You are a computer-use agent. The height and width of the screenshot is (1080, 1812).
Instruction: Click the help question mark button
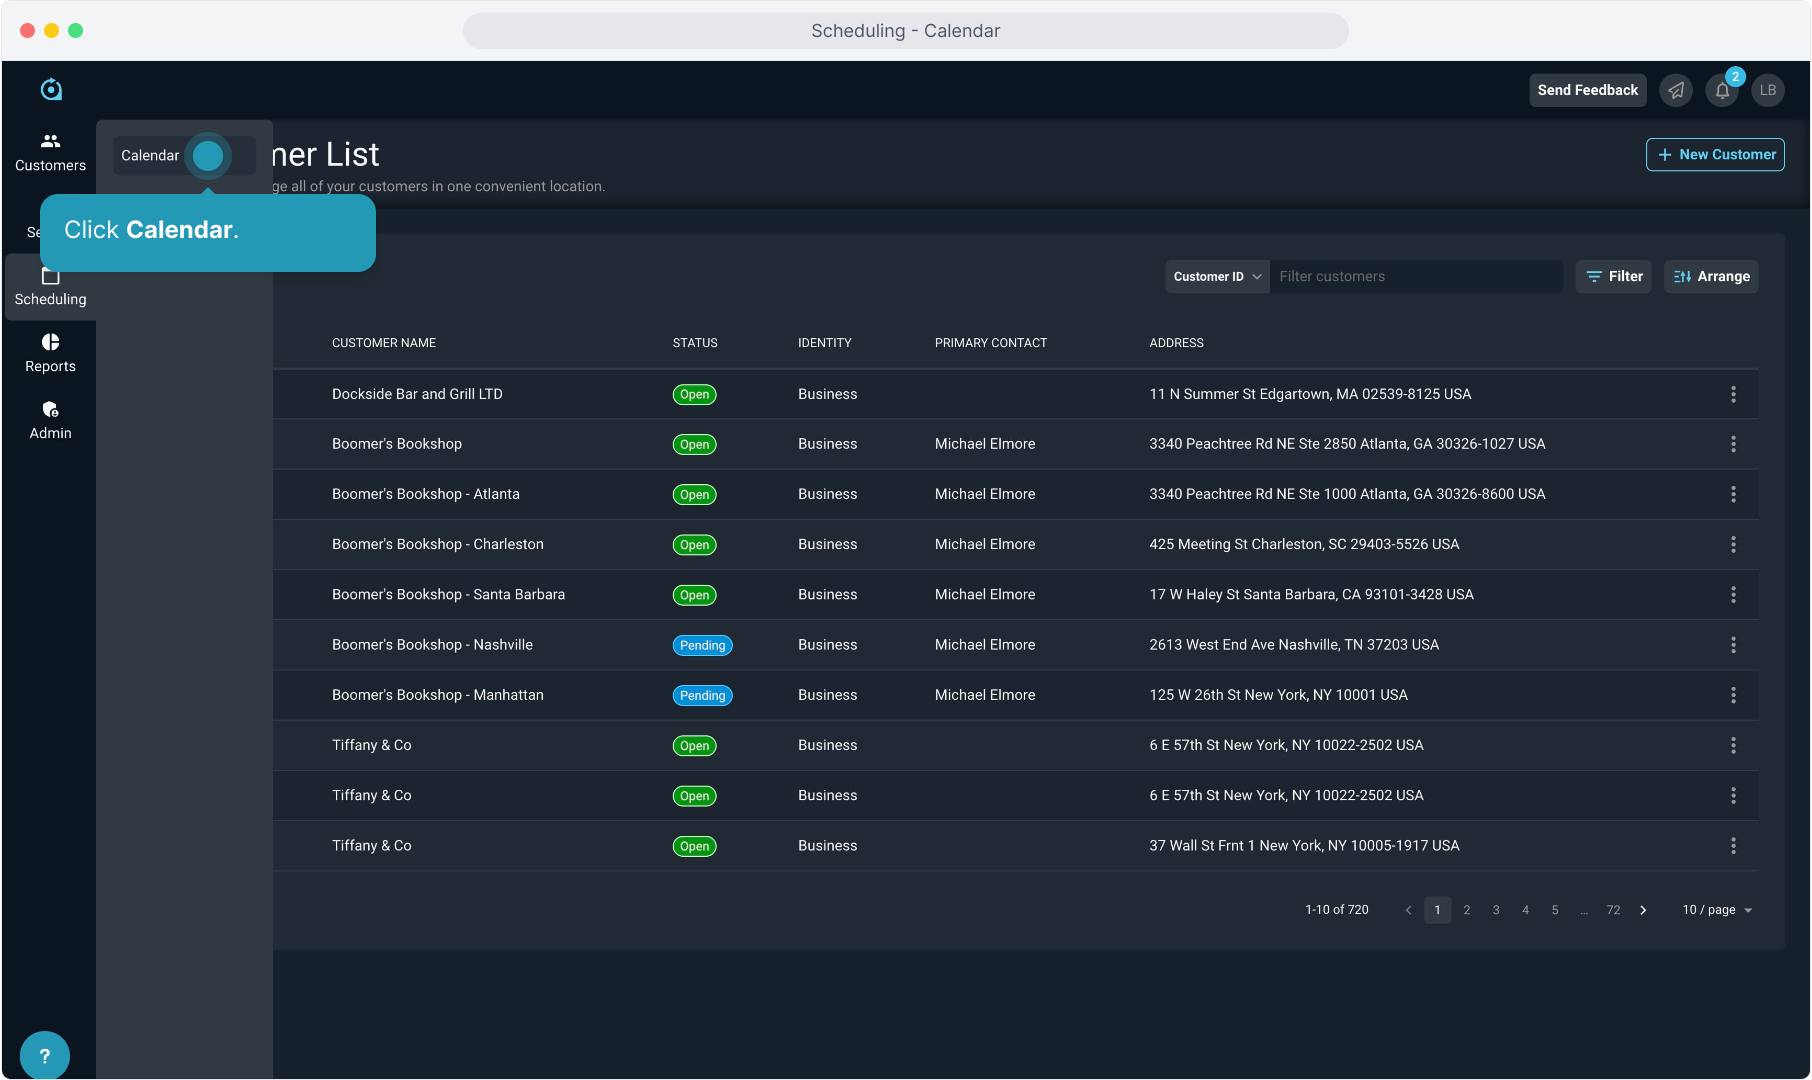[44, 1055]
